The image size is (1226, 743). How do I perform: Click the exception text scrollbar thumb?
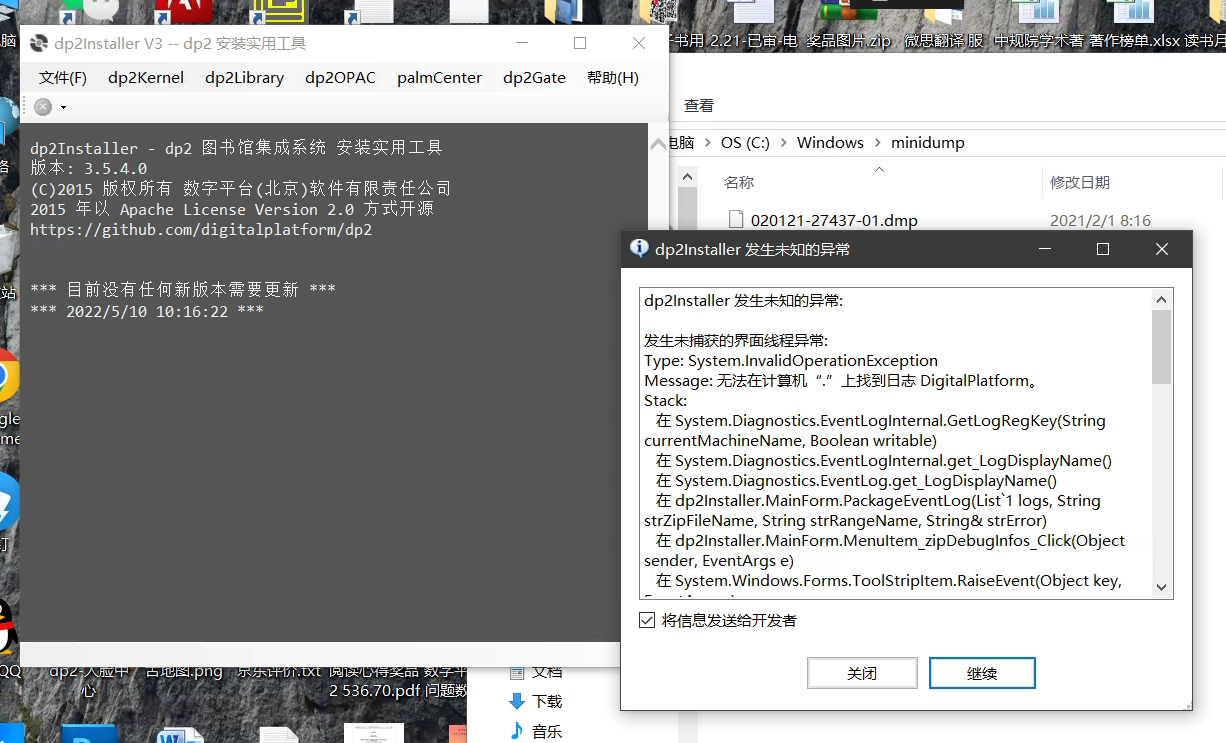coord(1161,347)
